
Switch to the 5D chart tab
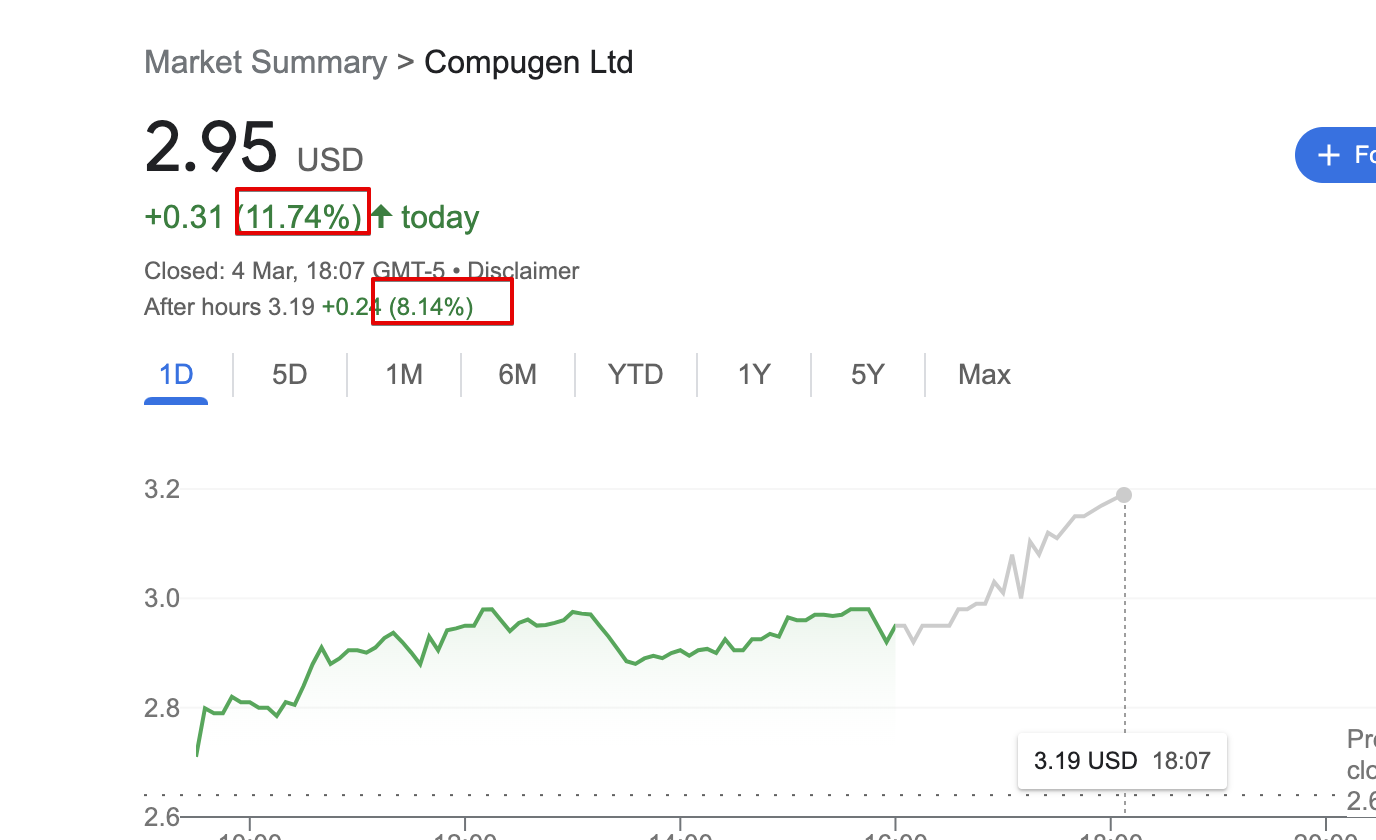289,375
